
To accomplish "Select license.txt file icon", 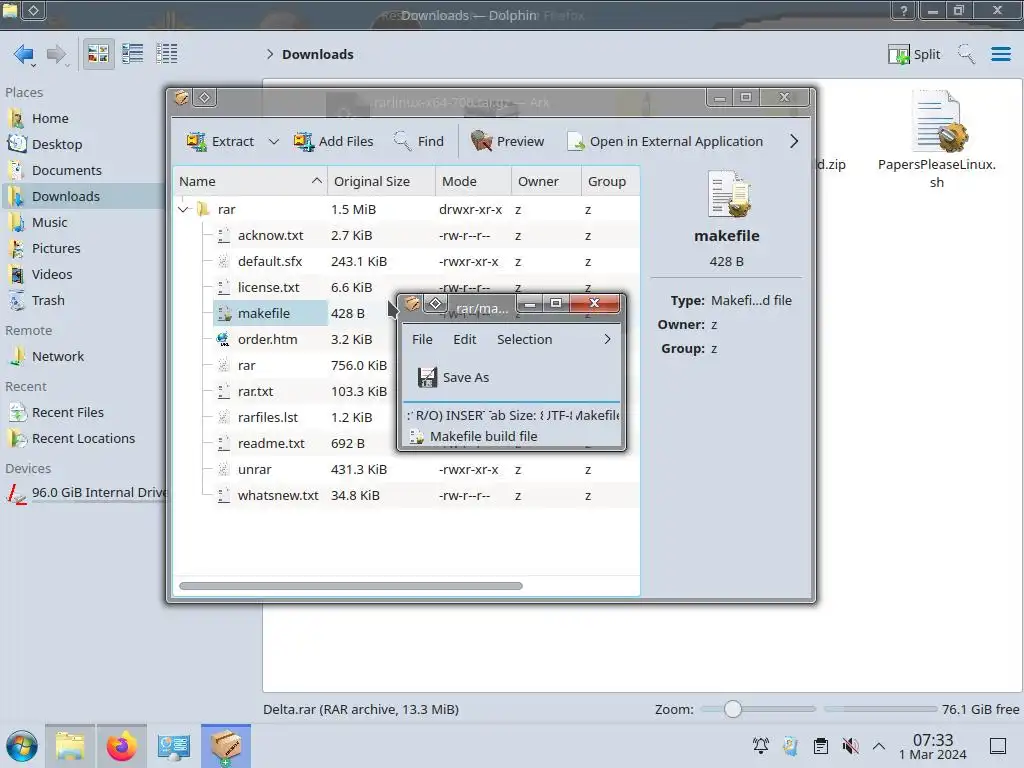I will [x=224, y=287].
